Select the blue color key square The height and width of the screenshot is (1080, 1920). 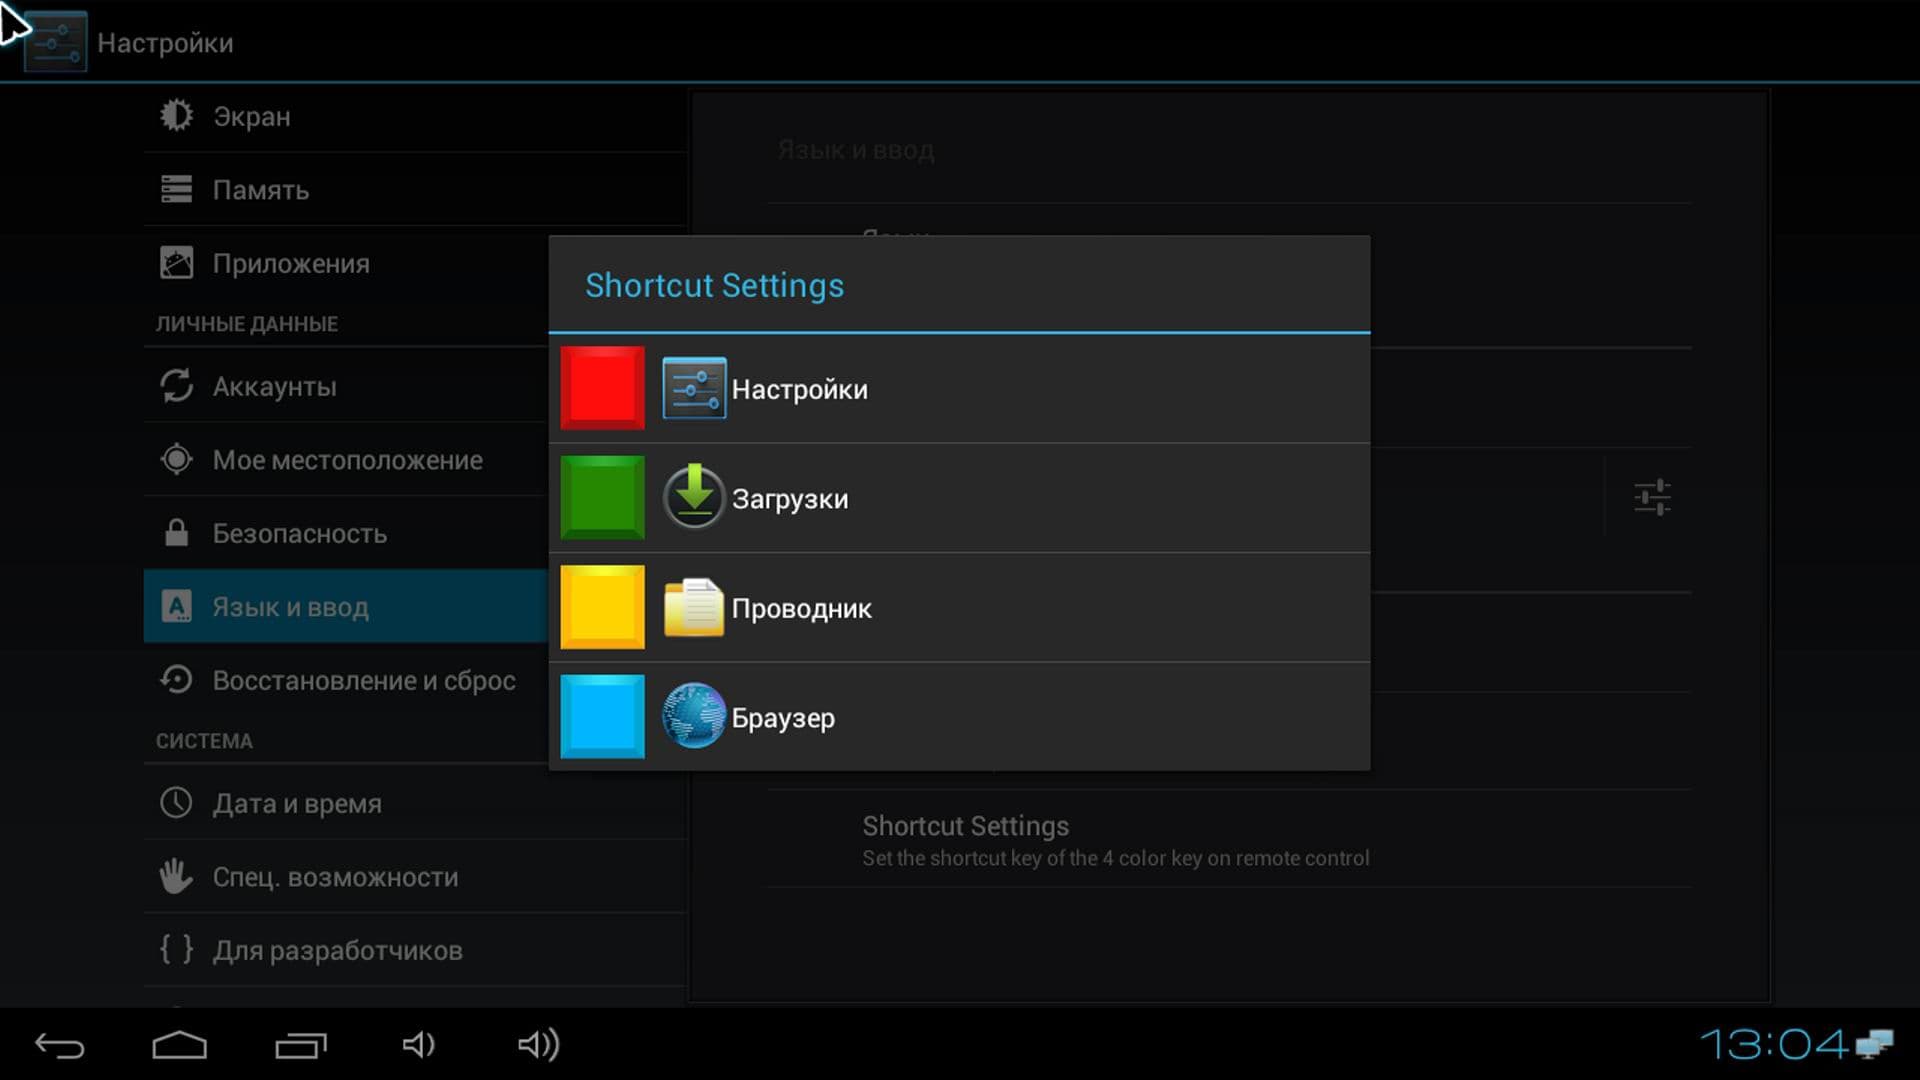click(602, 717)
